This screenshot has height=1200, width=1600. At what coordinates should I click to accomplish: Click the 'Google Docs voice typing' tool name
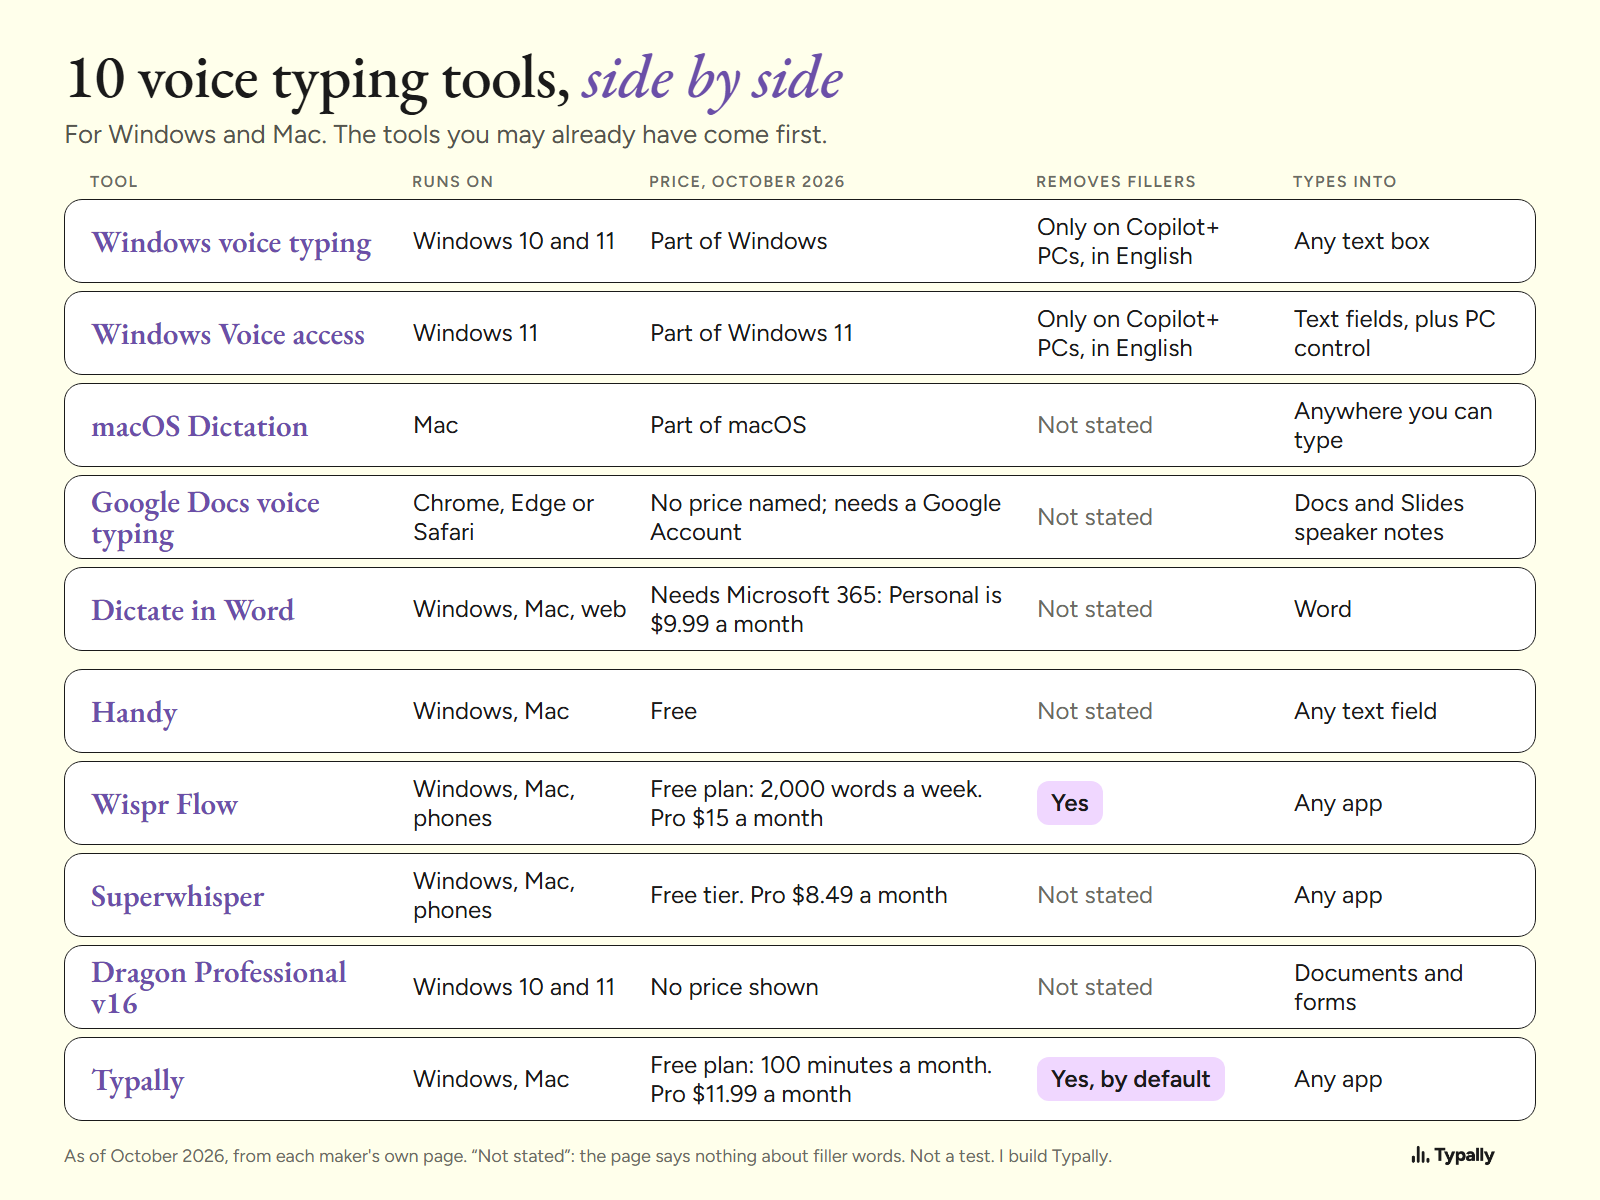[x=206, y=518]
